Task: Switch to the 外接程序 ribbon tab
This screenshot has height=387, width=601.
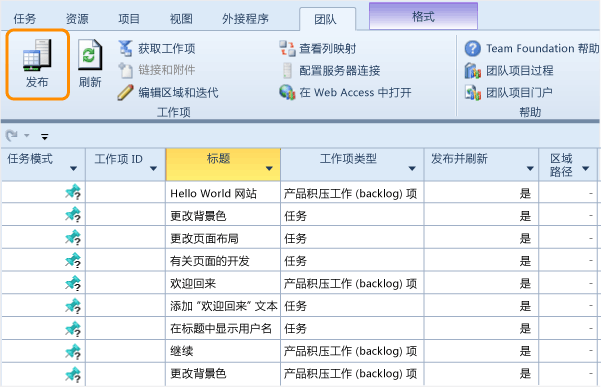Action: pyautogui.click(x=245, y=19)
